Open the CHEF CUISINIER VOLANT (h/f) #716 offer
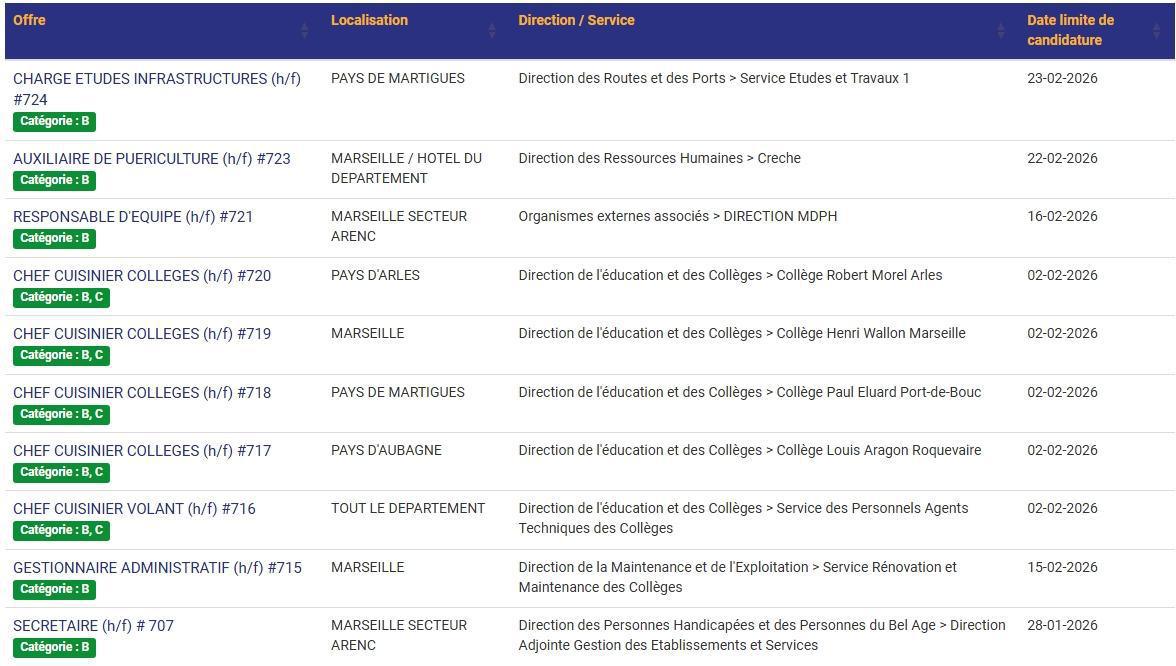The height and width of the screenshot is (666, 1176). pyautogui.click(x=135, y=508)
